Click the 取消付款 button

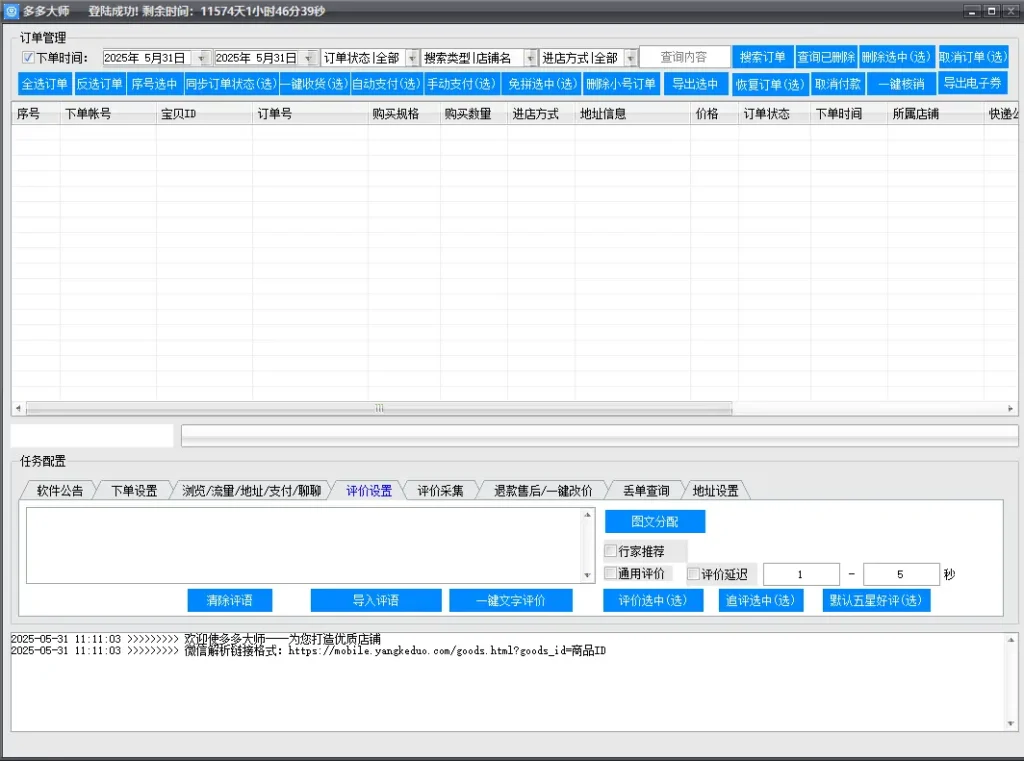(838, 84)
